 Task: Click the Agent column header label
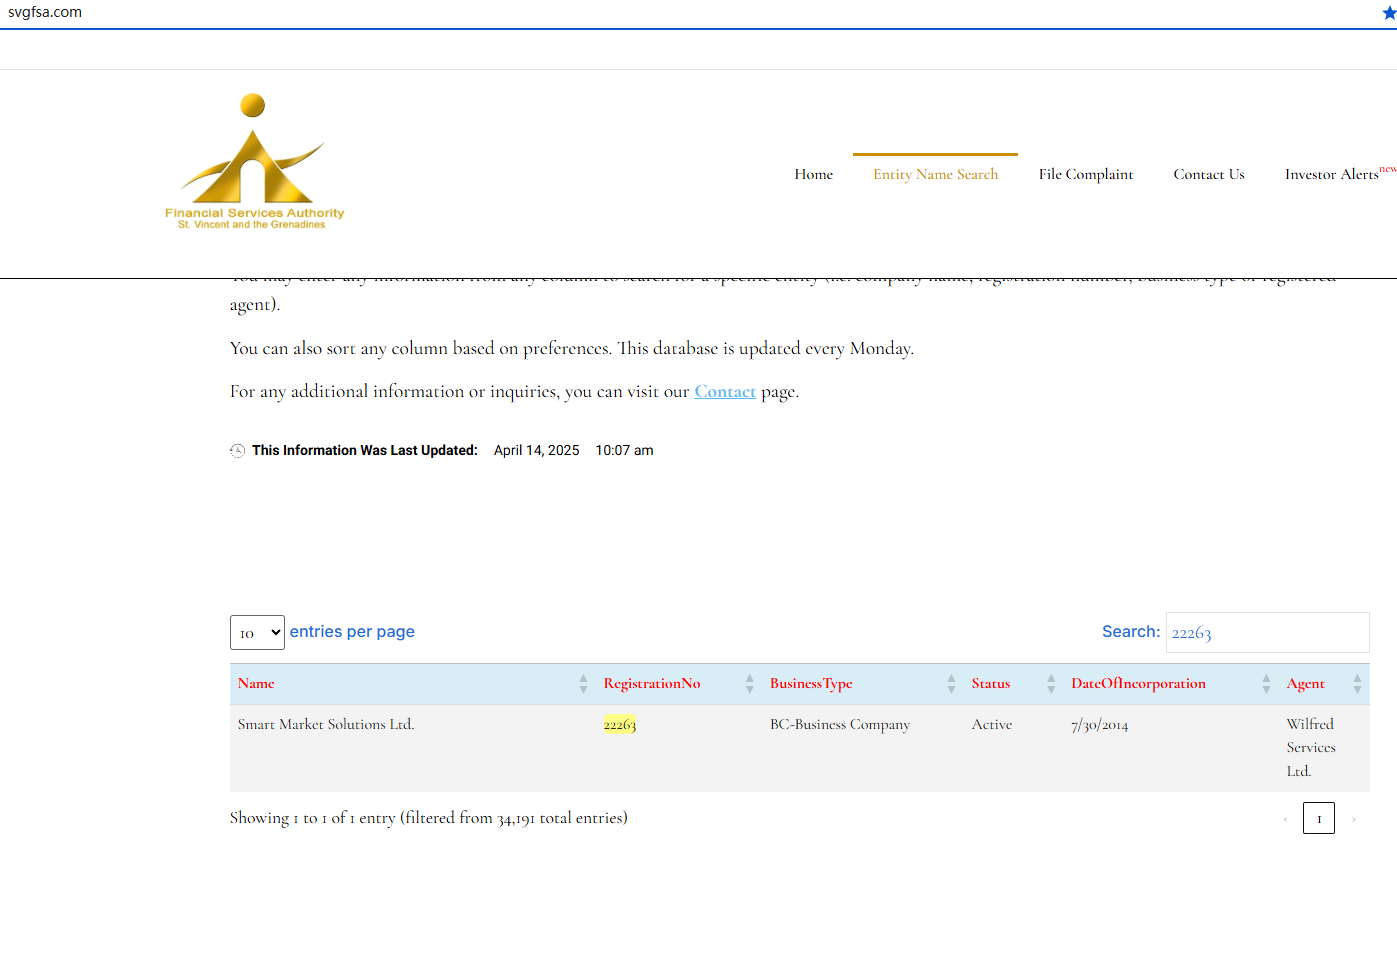click(x=1306, y=684)
